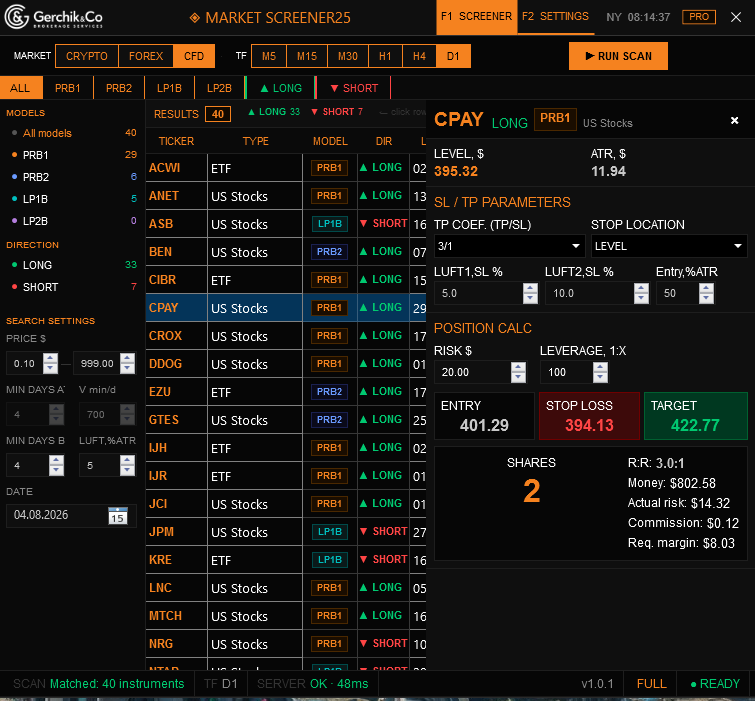Select the ASB row
The height and width of the screenshot is (701, 755).
click(286, 224)
